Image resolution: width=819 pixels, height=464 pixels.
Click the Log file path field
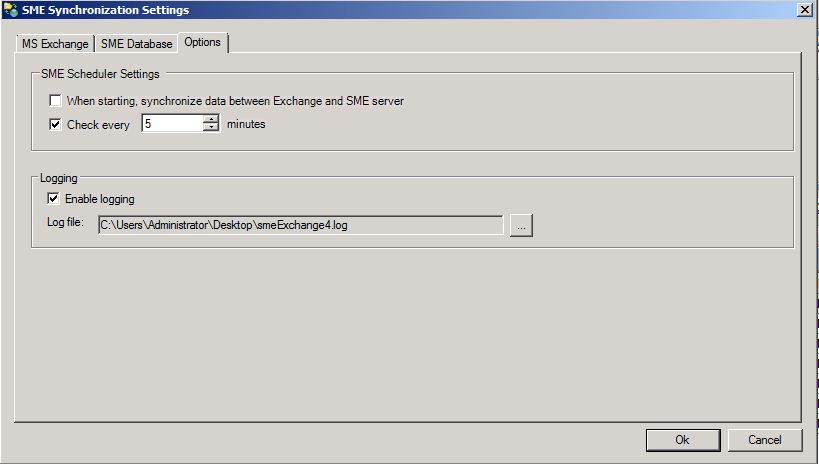300,225
